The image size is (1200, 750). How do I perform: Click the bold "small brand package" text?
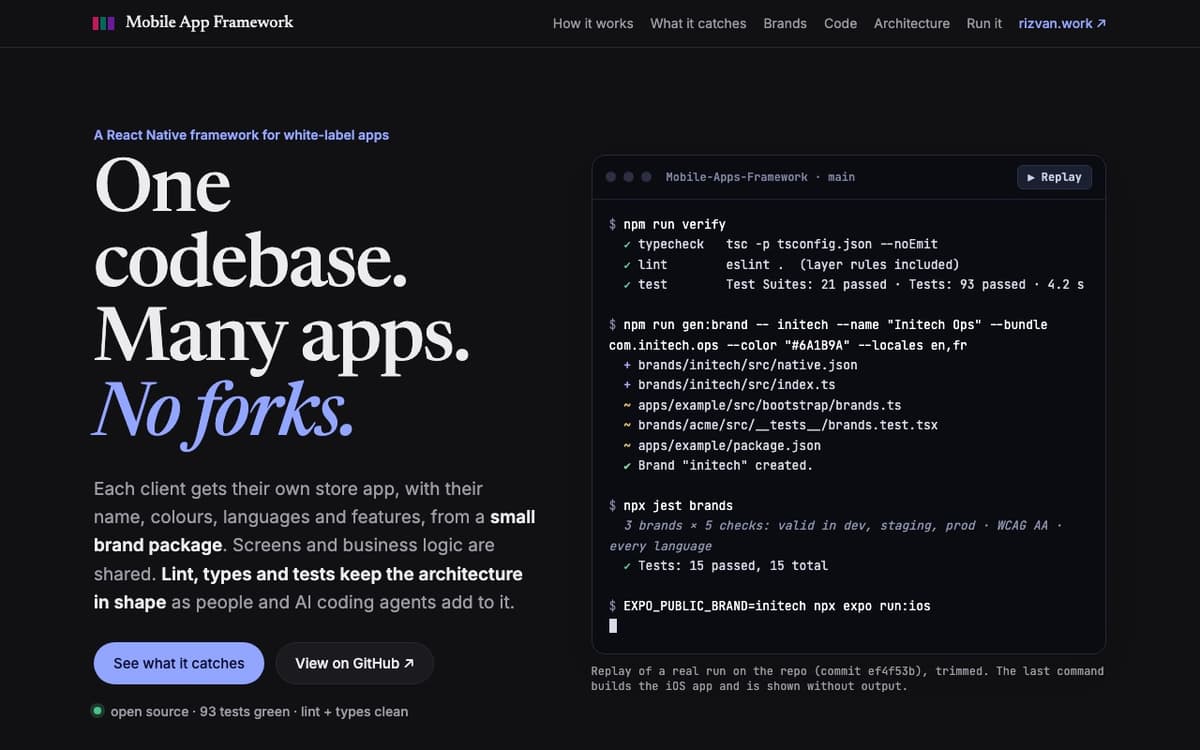(314, 531)
